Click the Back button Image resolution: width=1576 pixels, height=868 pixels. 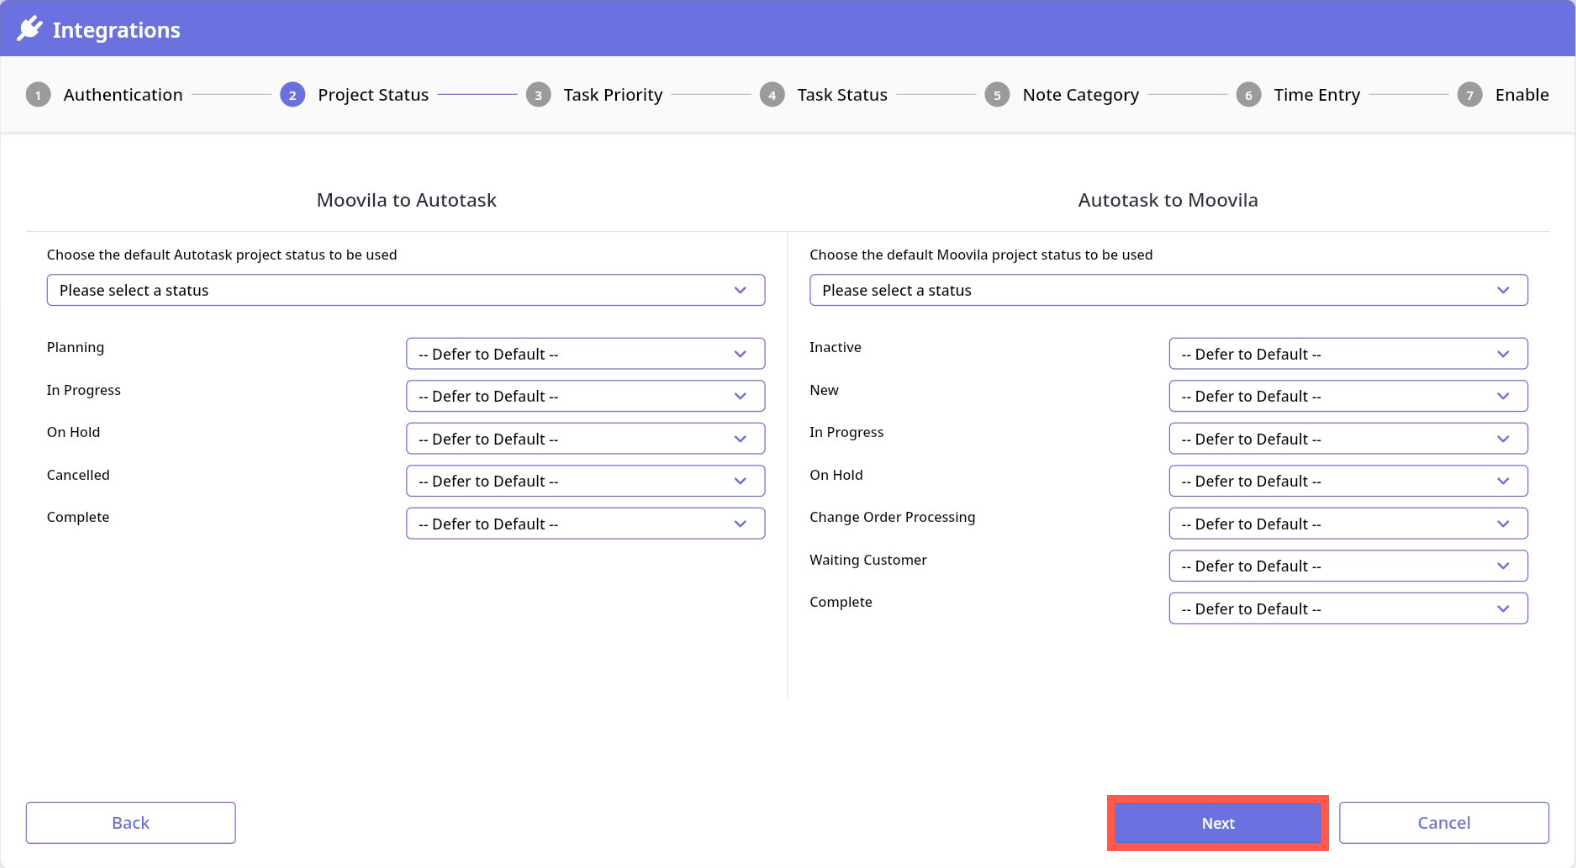click(x=131, y=823)
